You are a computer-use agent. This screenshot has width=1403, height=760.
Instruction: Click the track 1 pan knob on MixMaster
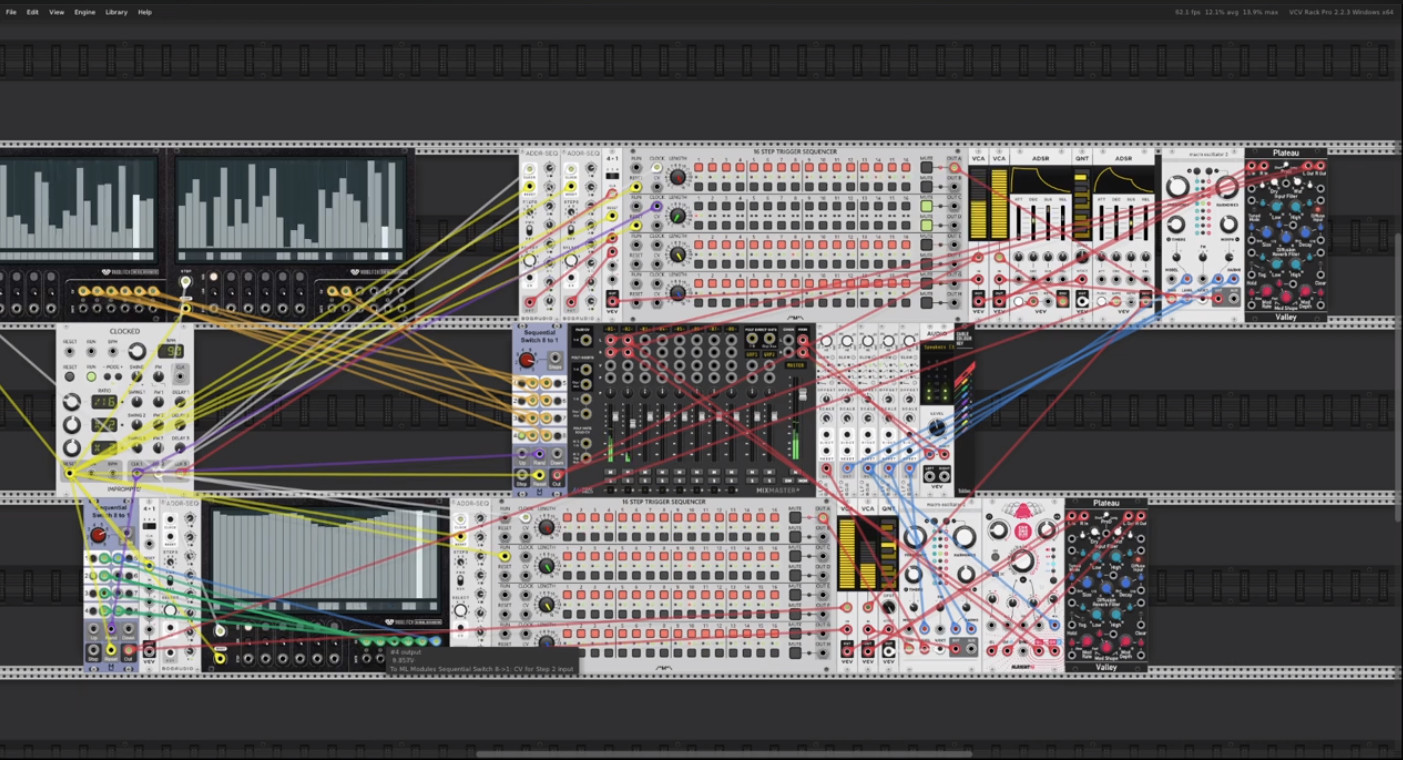click(610, 393)
